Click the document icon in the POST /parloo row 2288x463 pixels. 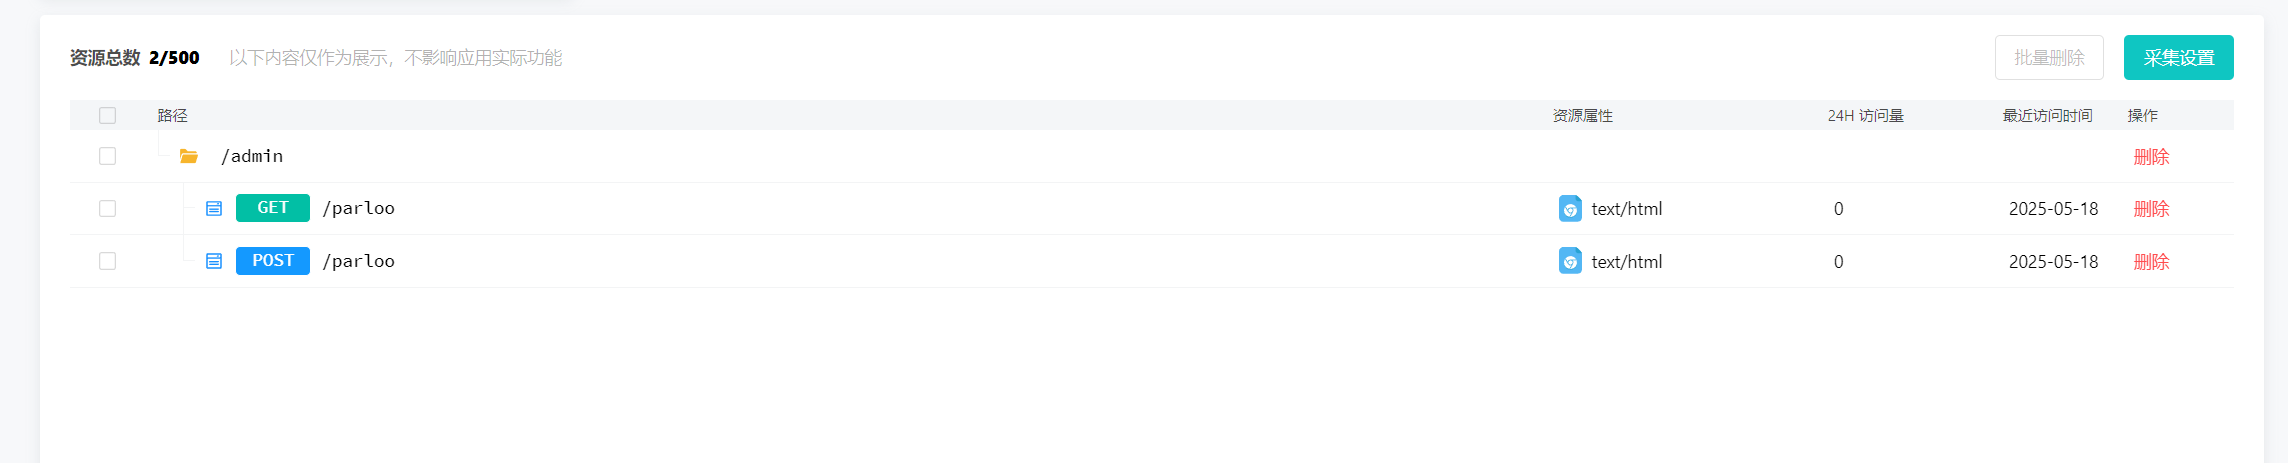click(x=214, y=261)
